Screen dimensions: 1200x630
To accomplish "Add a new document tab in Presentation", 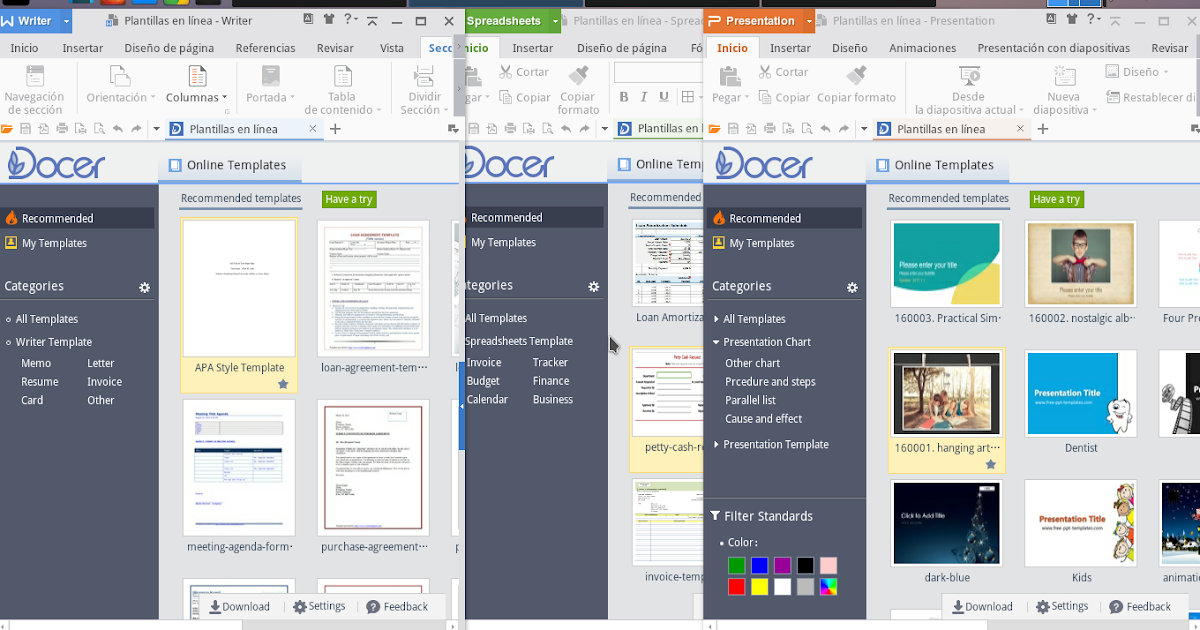I will click(x=1043, y=129).
